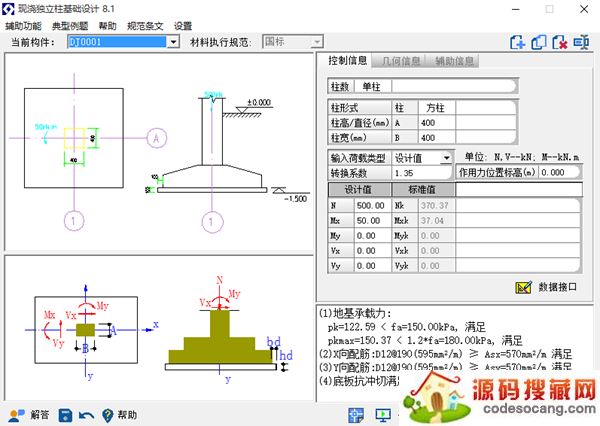Viewport: 600px width, 426px height.
Task: Click the hd label in footing diagram
Action: click(286, 355)
